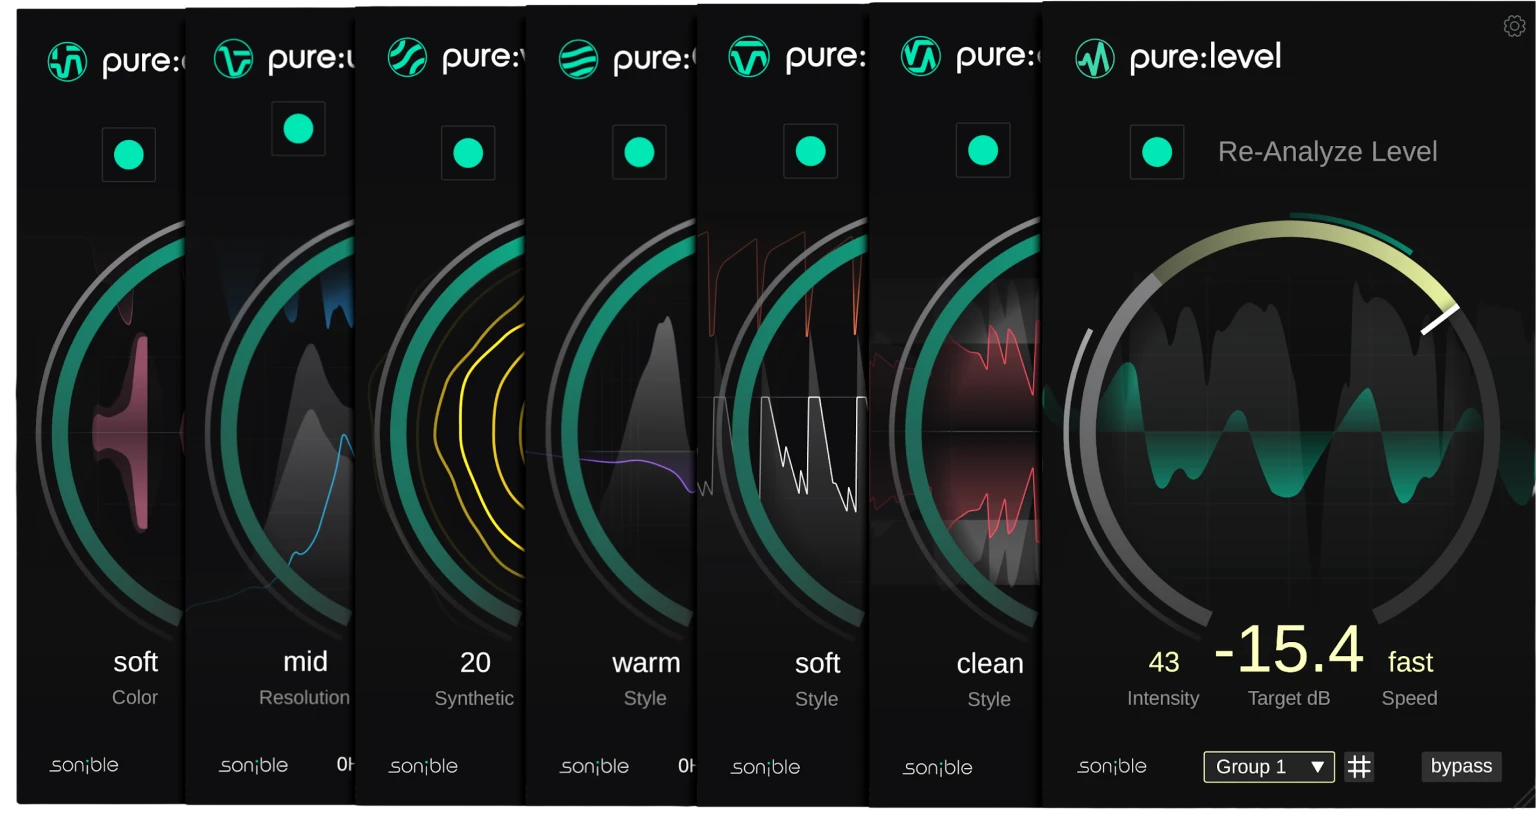Select the Target dB readout showing -15.4
This screenshot has height=824, width=1536.
coord(1290,652)
